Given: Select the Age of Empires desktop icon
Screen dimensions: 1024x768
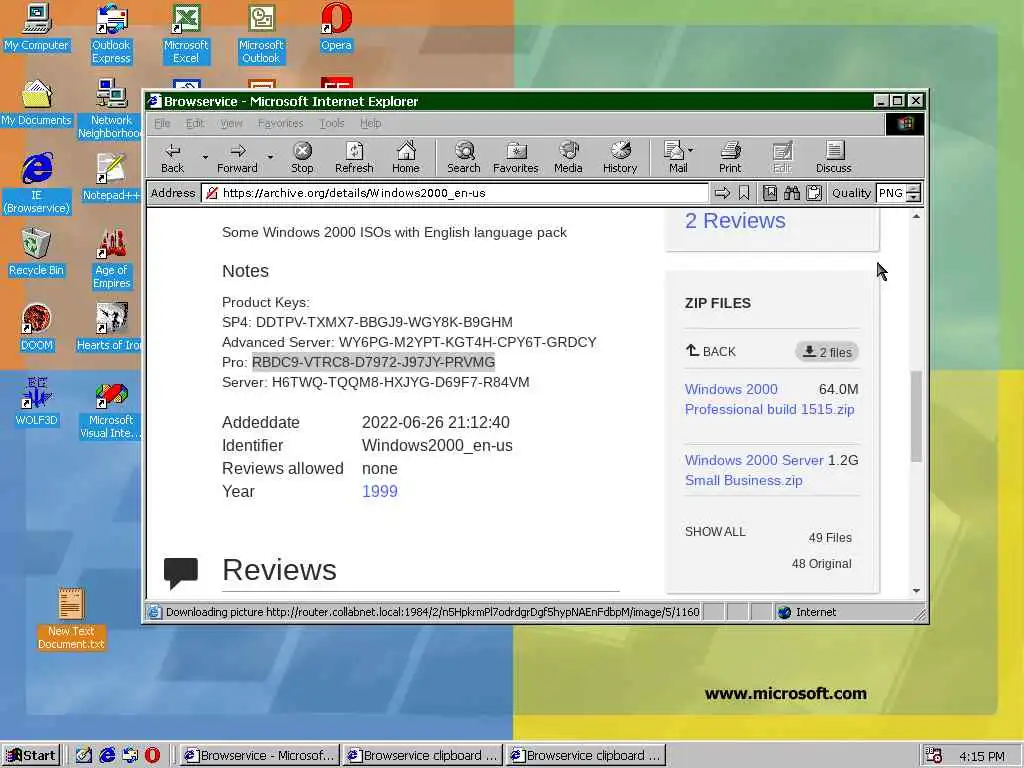Looking at the screenshot, I should pyautogui.click(x=111, y=259).
